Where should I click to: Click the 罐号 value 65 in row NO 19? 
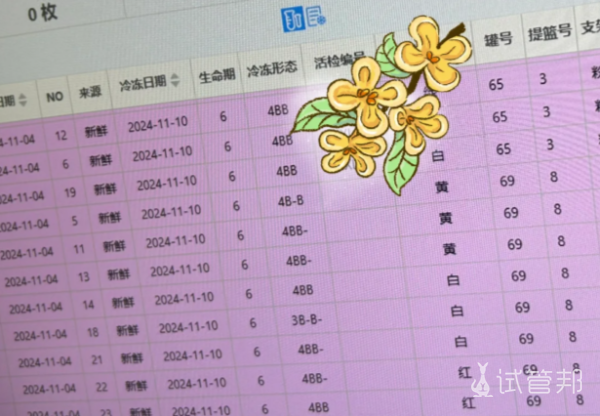pos(503,149)
